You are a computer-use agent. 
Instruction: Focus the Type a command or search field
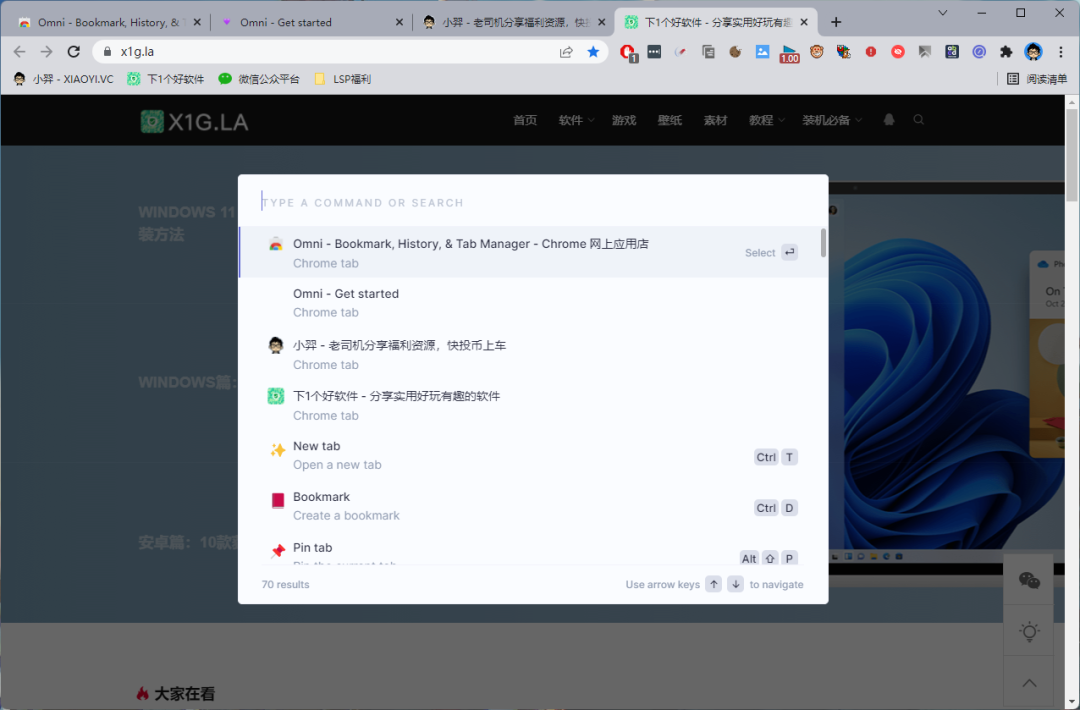[533, 202]
